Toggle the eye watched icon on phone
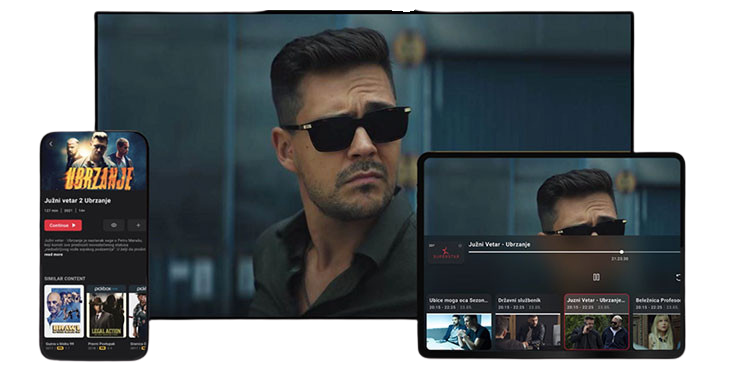Image resolution: width=729 pixels, height=370 pixels. tap(113, 225)
